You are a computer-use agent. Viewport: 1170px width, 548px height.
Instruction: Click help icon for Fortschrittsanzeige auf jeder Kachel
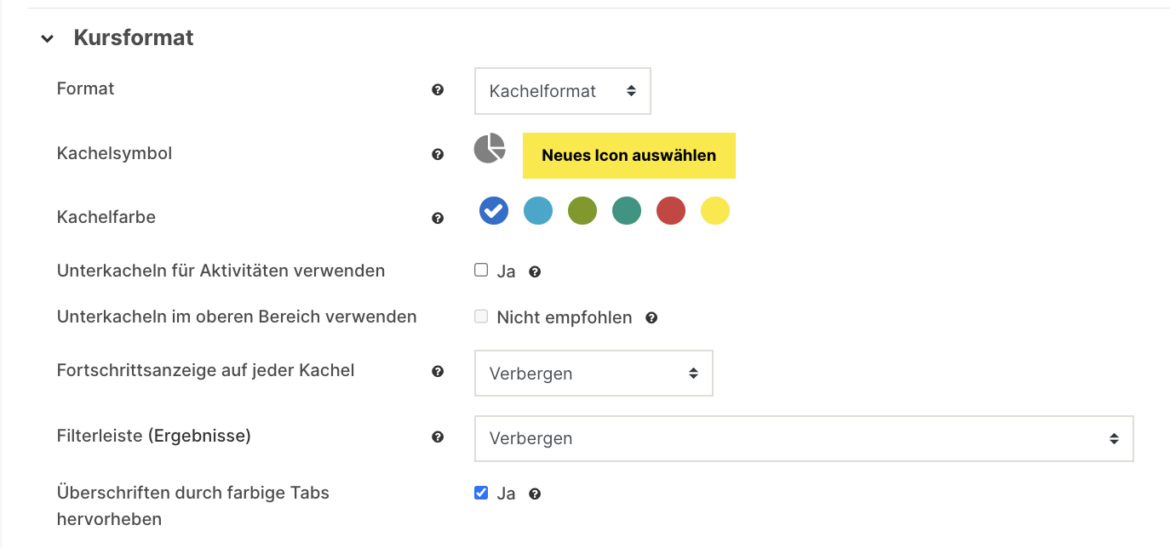point(437,371)
